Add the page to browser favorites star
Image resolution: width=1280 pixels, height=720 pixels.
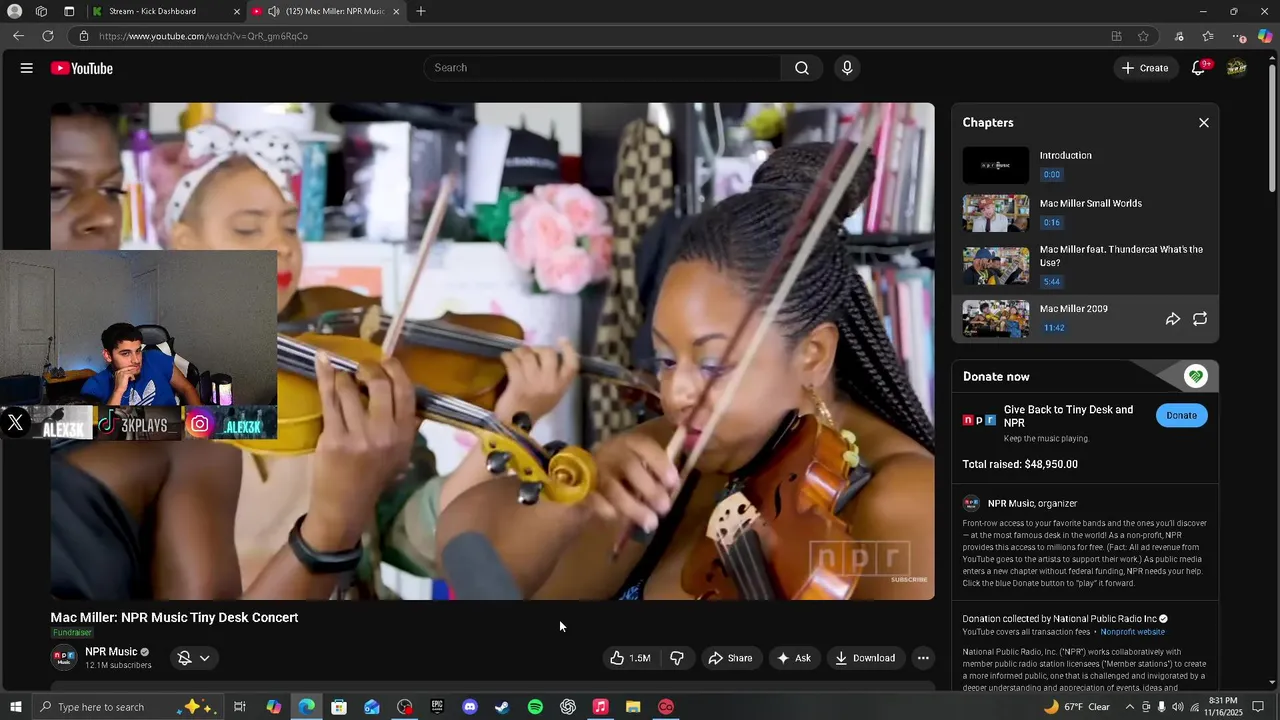click(1143, 36)
